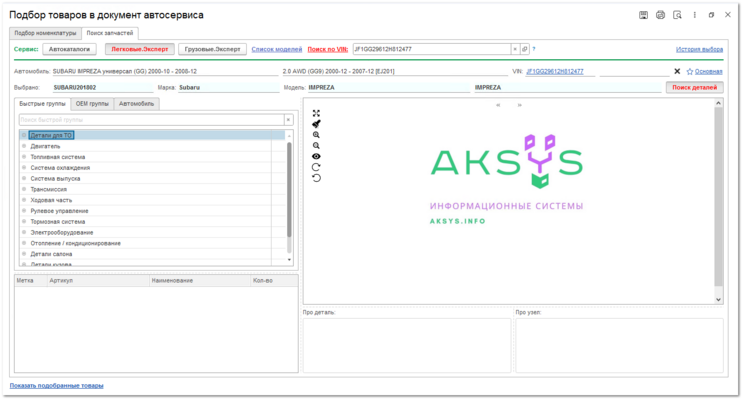Focus the quick group search field
743x400 pixels.
click(152, 120)
